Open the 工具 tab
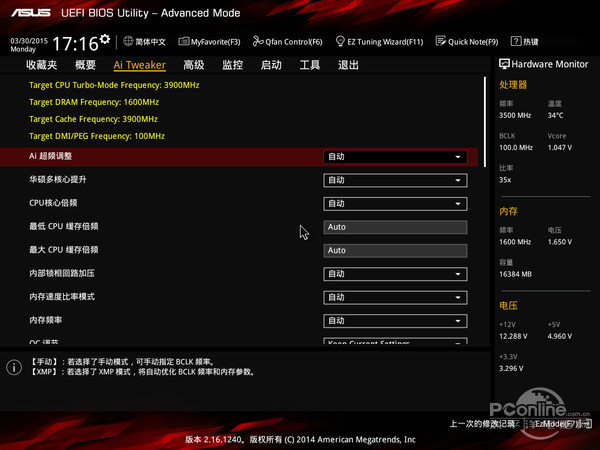This screenshot has height=450, width=600. coord(310,65)
